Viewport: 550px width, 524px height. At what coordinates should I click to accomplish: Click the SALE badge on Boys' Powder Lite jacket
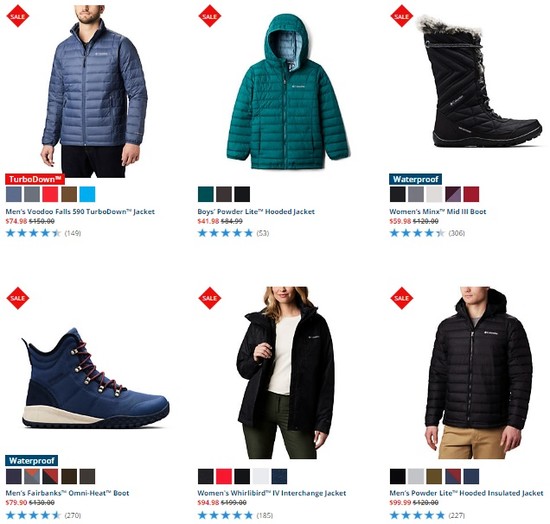coord(210,16)
